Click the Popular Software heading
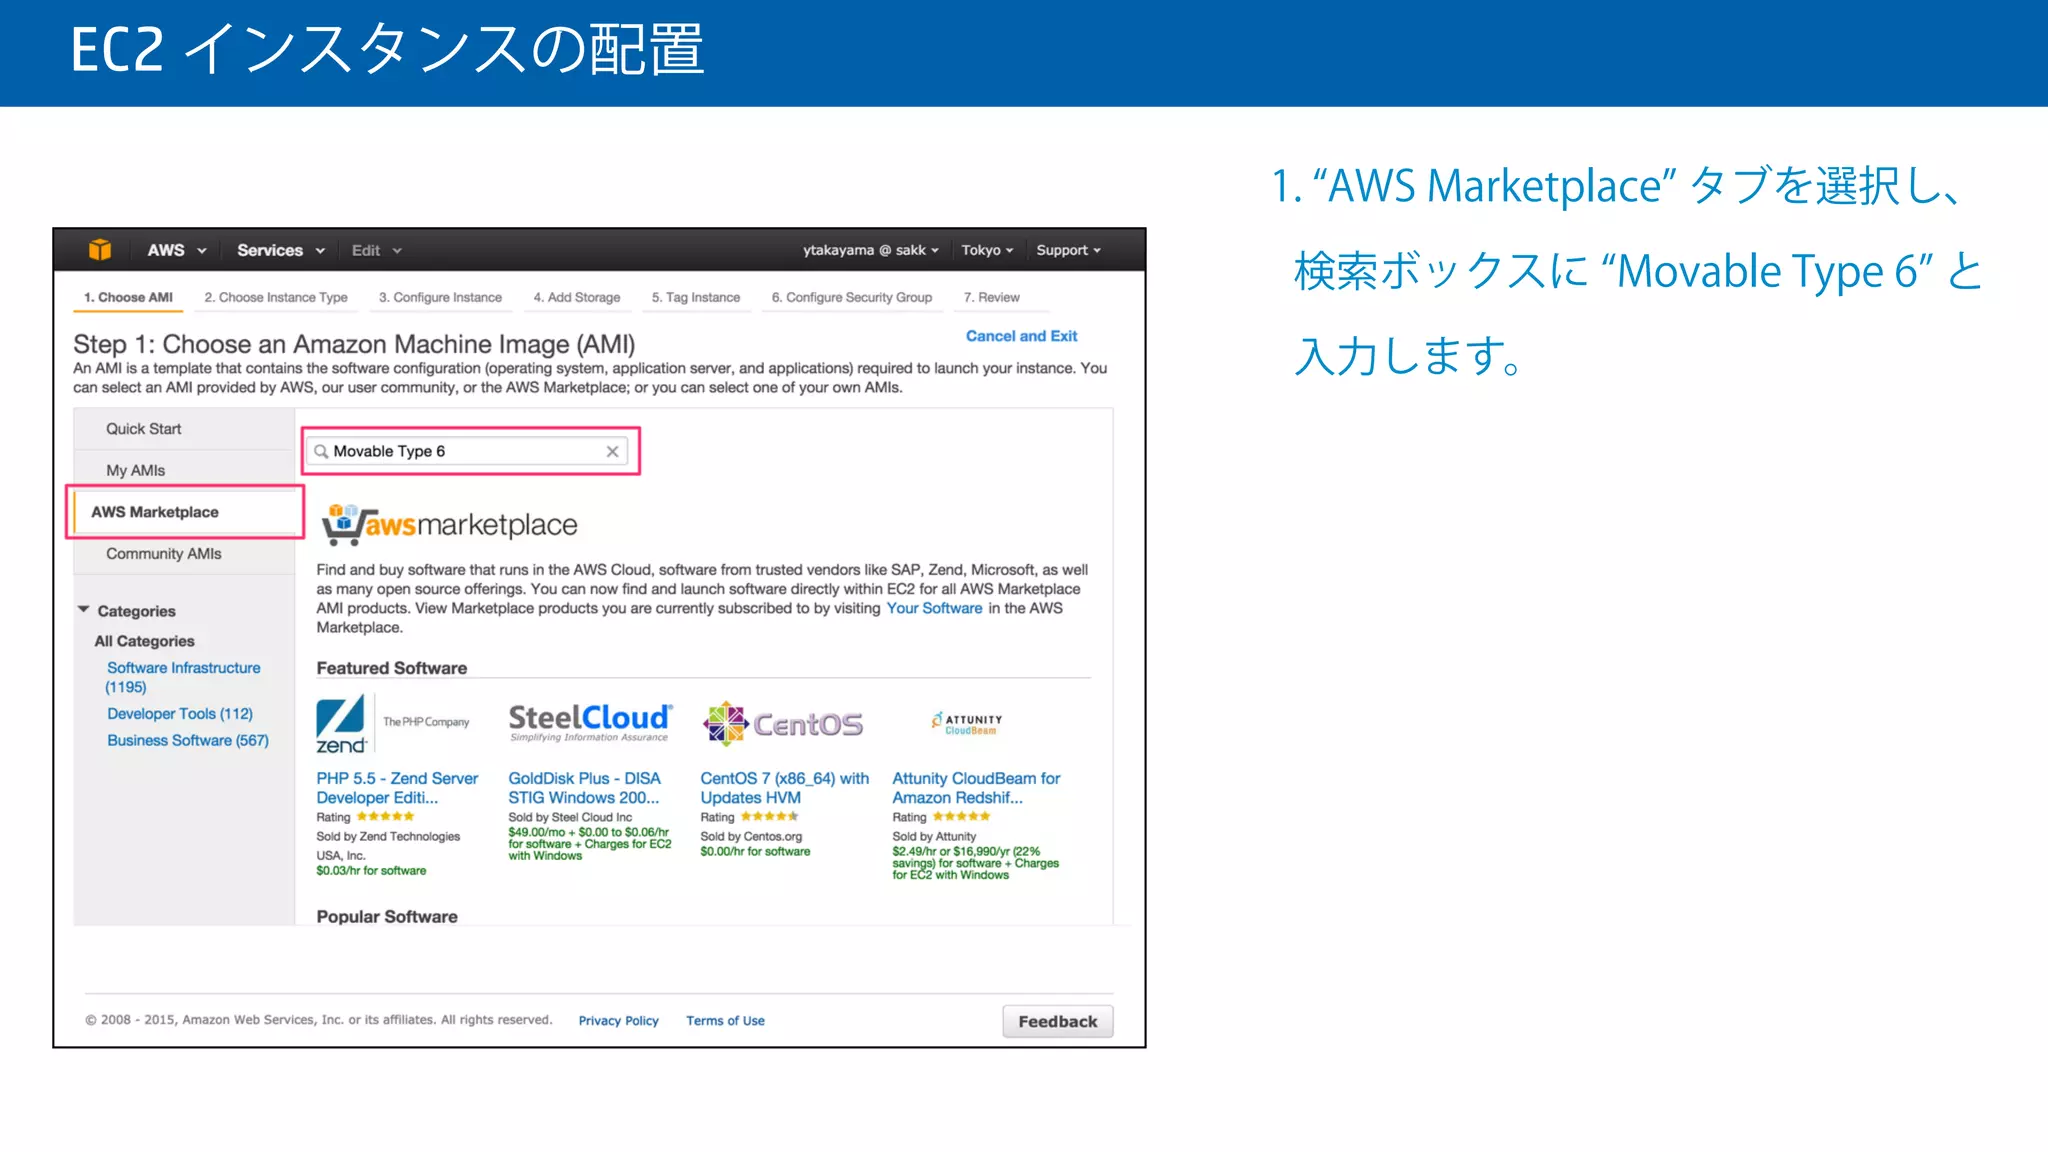Screen dimensions: 2048x1152 pos(387,916)
